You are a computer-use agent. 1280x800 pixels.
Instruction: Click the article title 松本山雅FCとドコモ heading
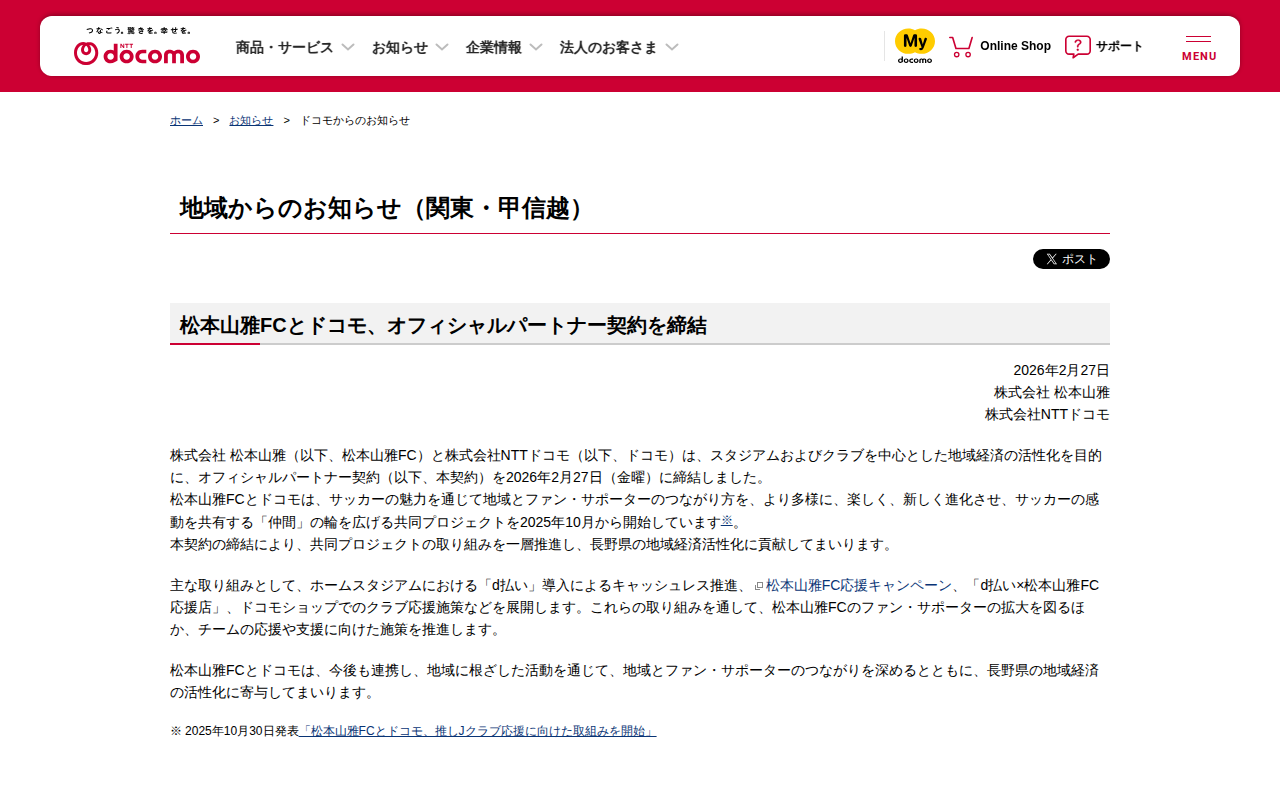click(x=443, y=325)
